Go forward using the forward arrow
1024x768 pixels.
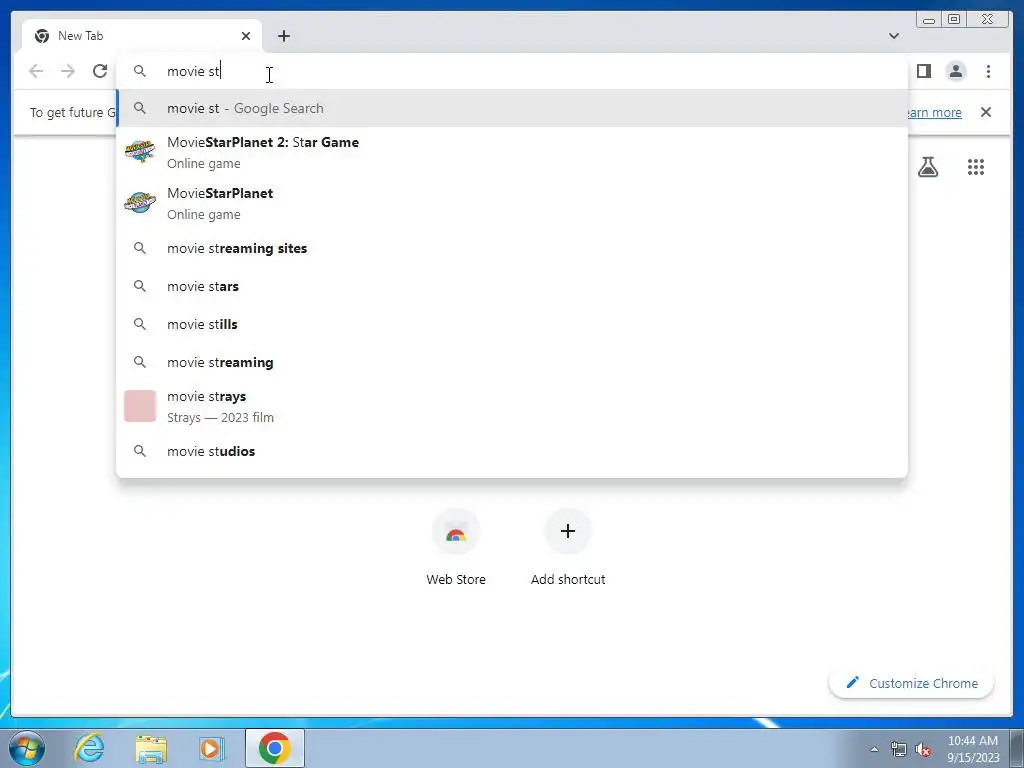(x=68, y=71)
